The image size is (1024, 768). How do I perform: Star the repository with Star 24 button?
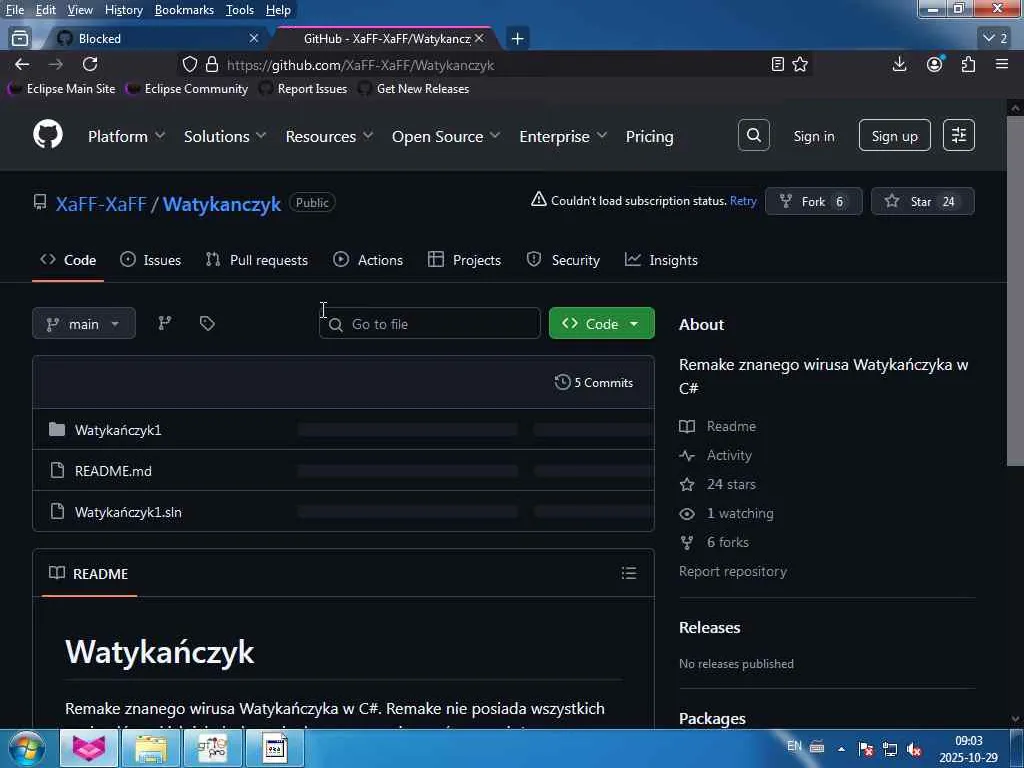pos(923,202)
